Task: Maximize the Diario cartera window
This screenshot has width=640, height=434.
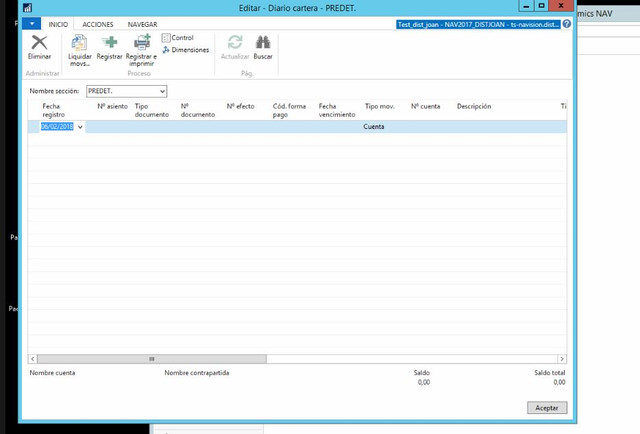Action: [x=541, y=6]
